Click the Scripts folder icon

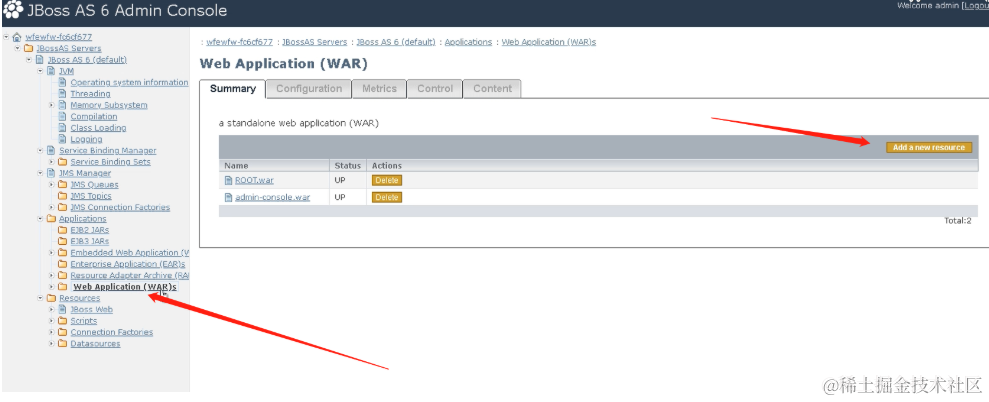62,321
